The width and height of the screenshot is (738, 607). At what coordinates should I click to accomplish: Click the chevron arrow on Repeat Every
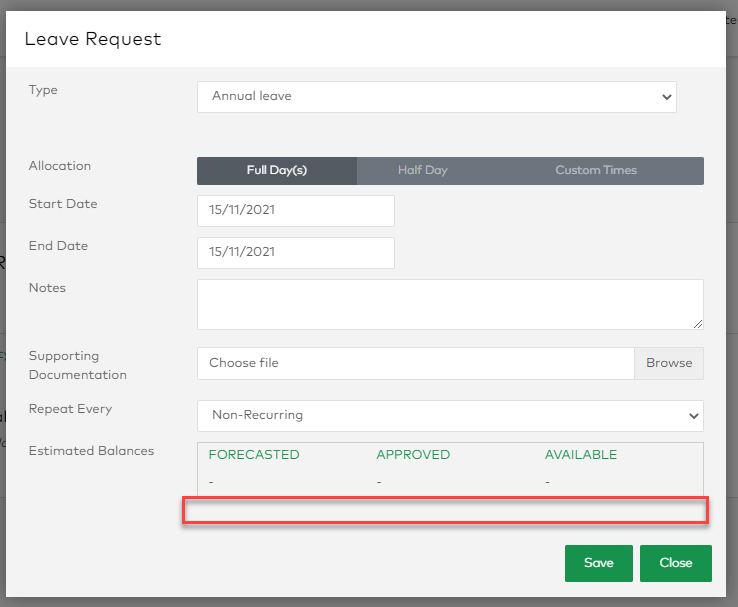pyautogui.click(x=693, y=415)
